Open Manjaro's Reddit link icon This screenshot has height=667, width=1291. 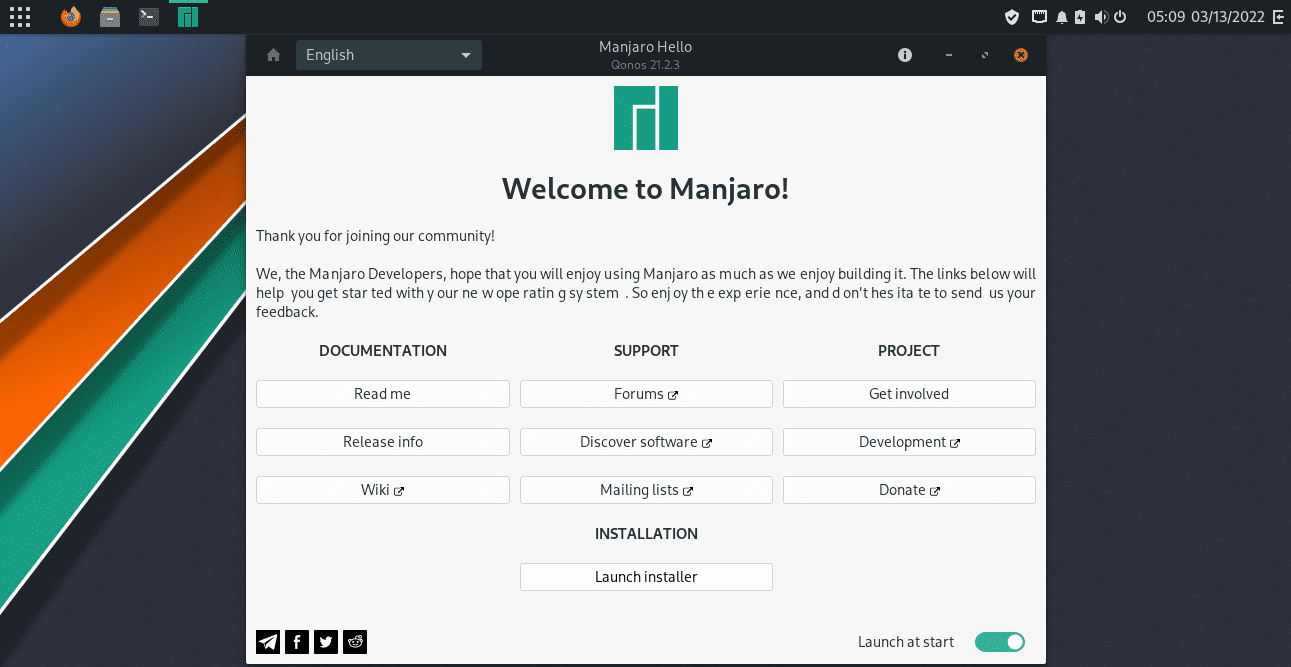coord(355,642)
